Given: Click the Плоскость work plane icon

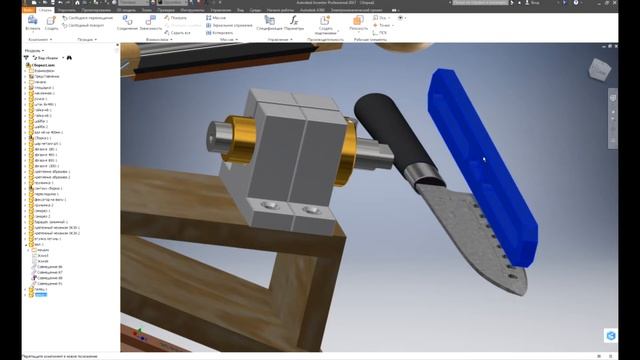Looking at the screenshot, I should click(x=358, y=20).
